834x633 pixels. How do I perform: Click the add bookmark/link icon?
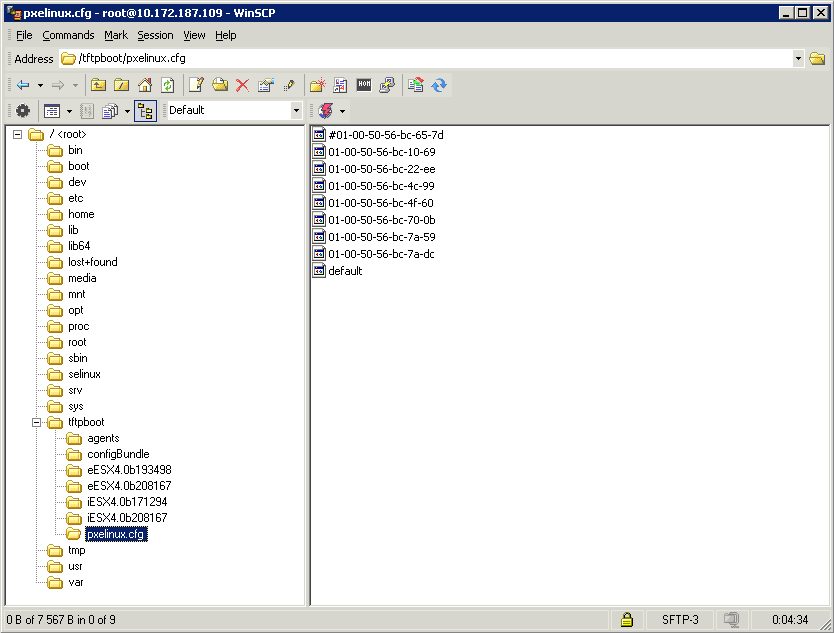click(340, 85)
